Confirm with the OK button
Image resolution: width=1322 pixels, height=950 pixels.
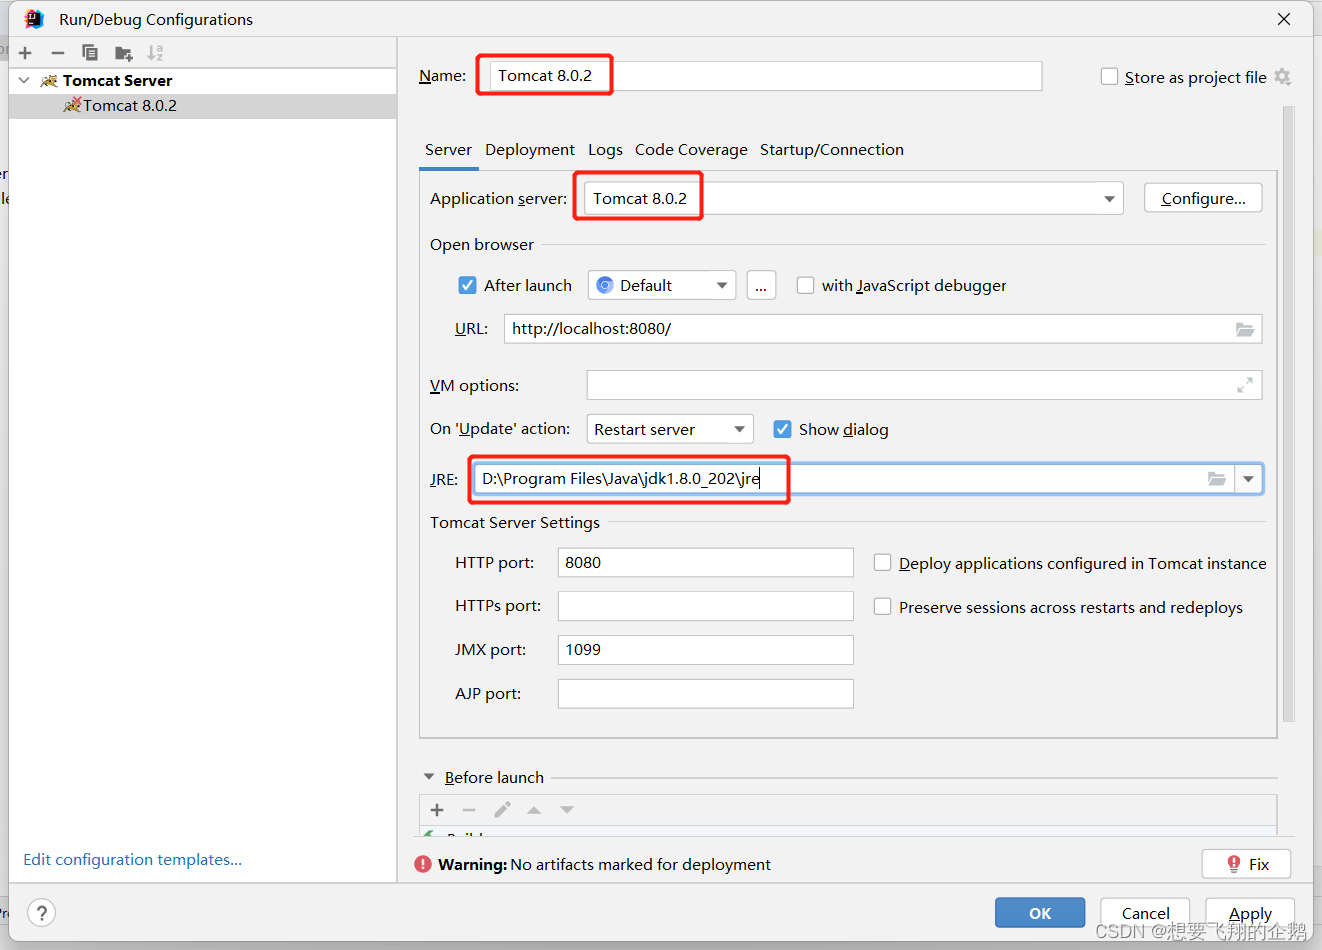tap(1040, 913)
